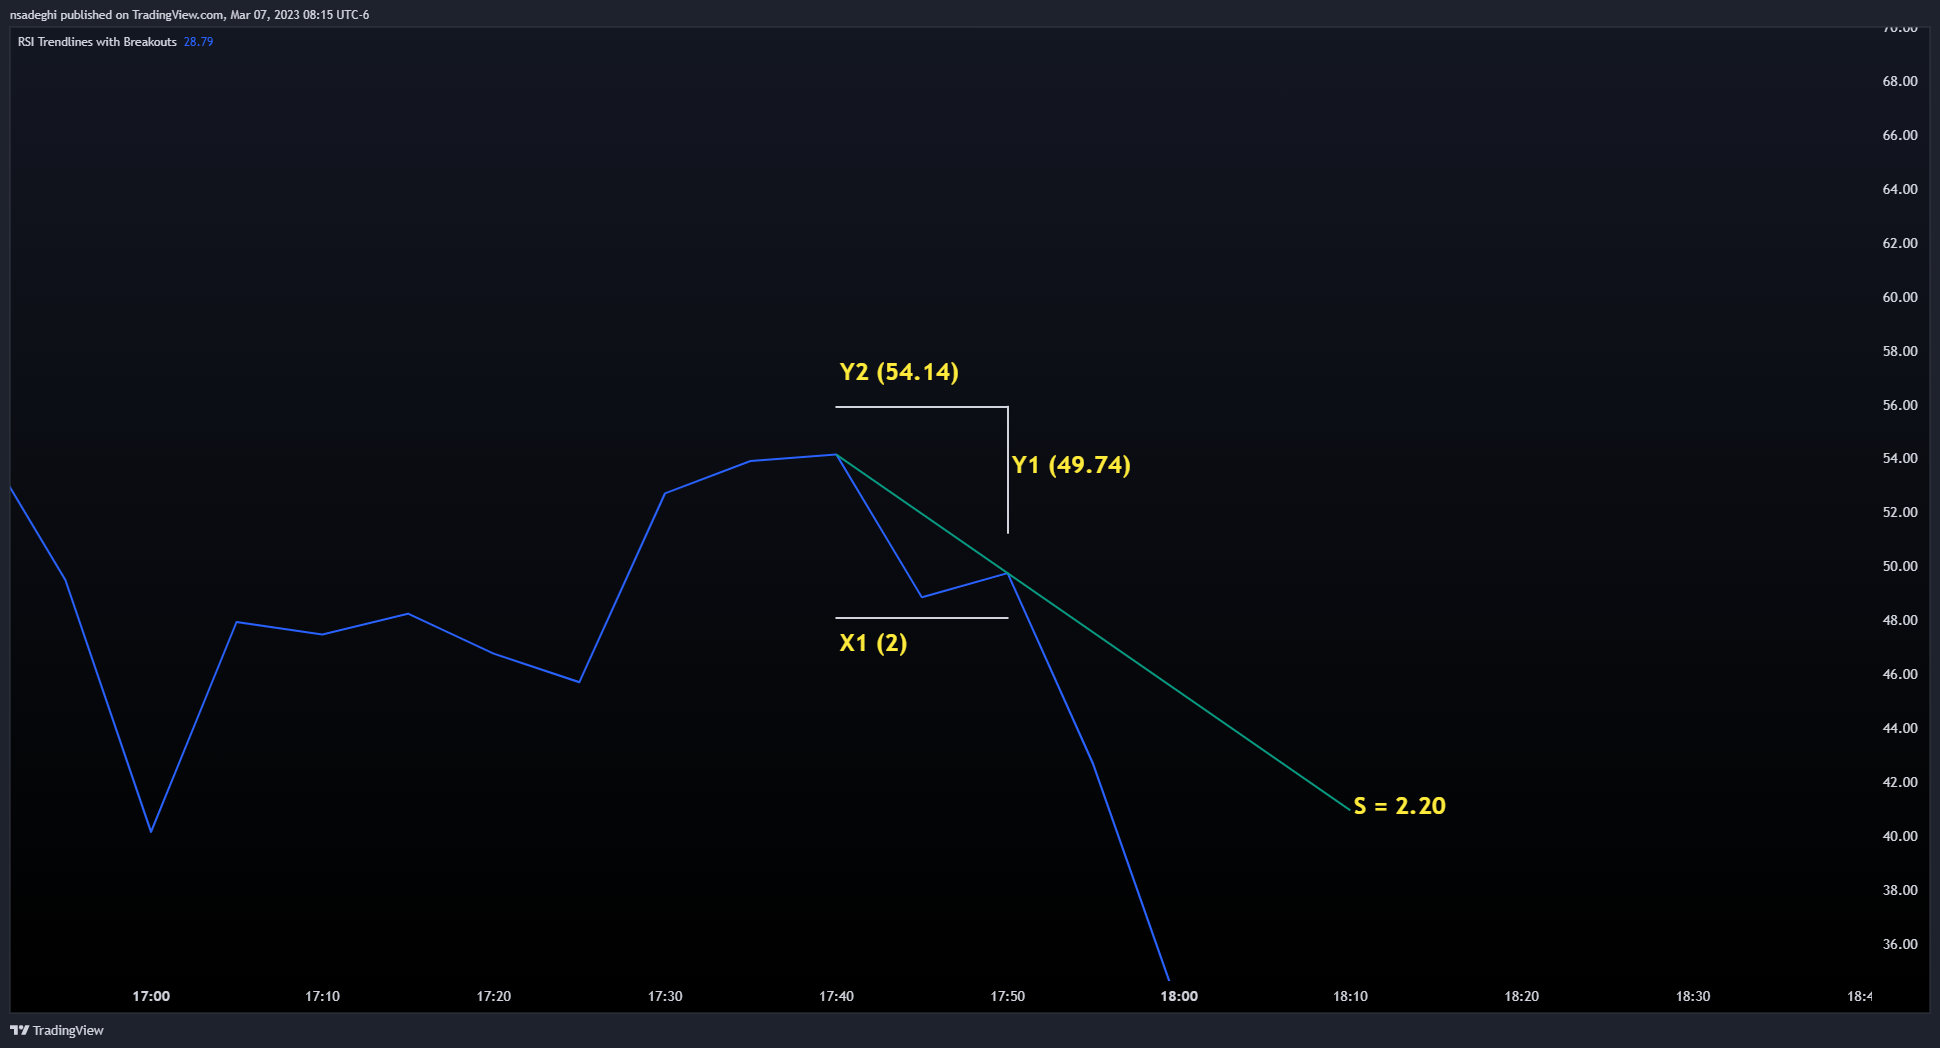Click the 64.00 price scale label

pos(1900,189)
